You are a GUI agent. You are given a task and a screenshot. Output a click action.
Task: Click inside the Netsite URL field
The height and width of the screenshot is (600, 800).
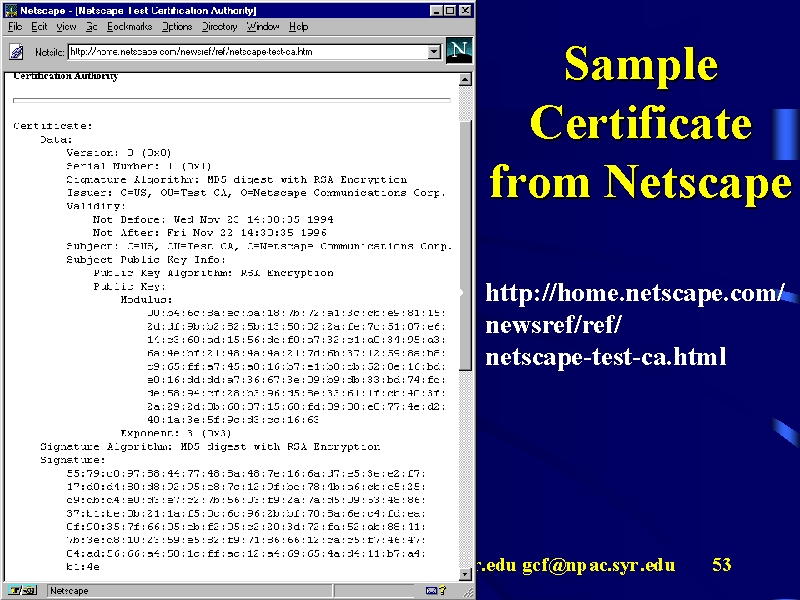(x=248, y=52)
